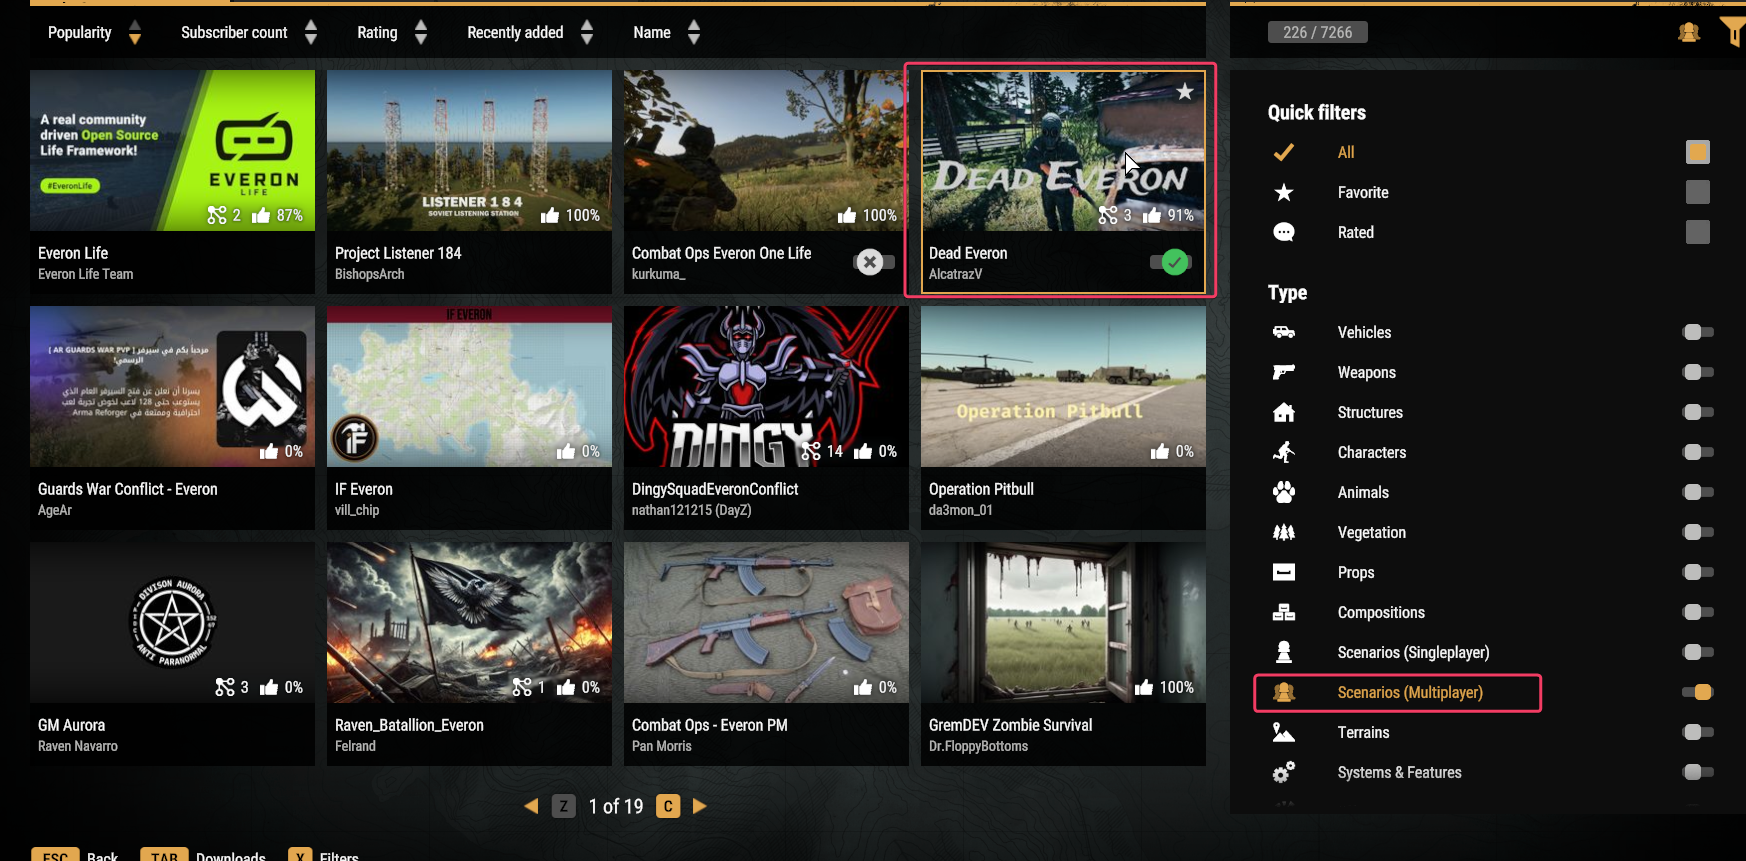Select the Vegetation trees icon
1746x861 pixels.
point(1284,532)
